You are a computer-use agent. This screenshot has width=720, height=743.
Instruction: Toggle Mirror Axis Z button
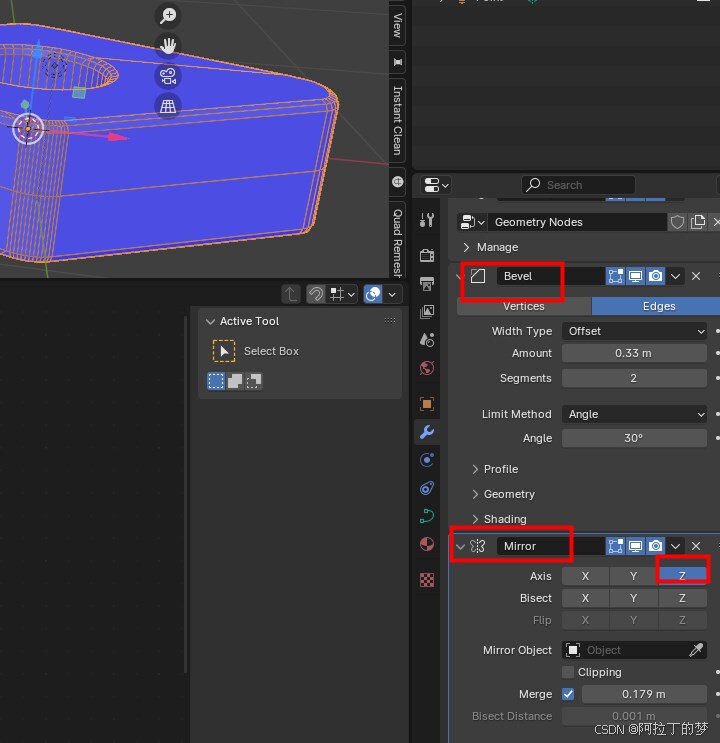(682, 576)
